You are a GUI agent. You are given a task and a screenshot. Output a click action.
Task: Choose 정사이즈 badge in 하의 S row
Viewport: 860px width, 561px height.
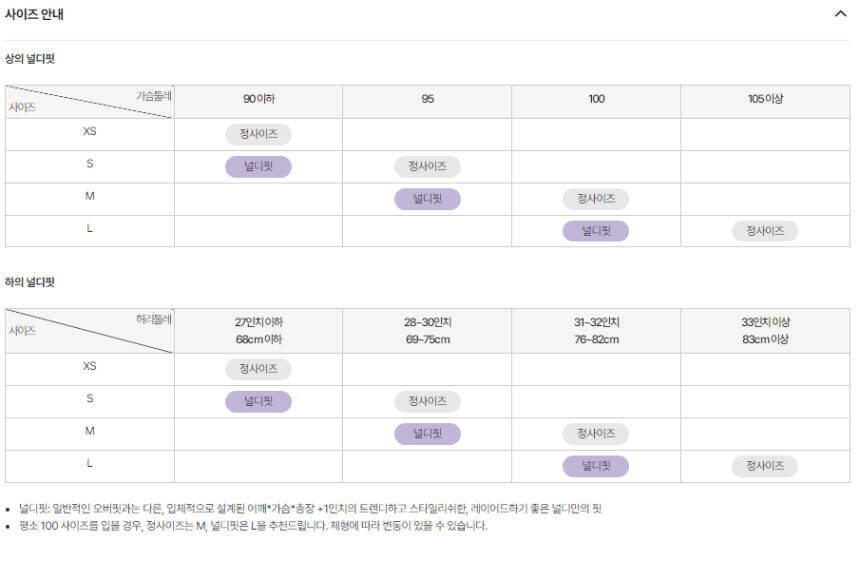pos(427,401)
